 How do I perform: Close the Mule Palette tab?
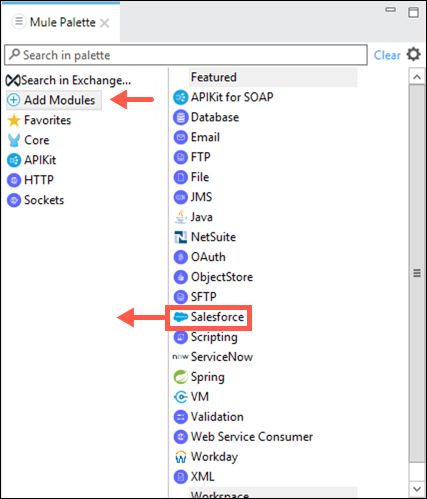[105, 23]
